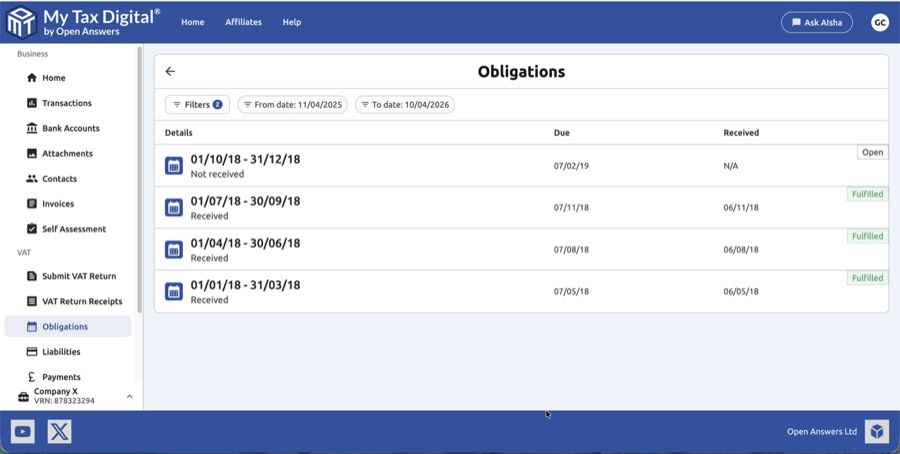Click the Obligations calendar icon in sidebar
Viewport: 900px width, 454px height.
[x=32, y=327]
